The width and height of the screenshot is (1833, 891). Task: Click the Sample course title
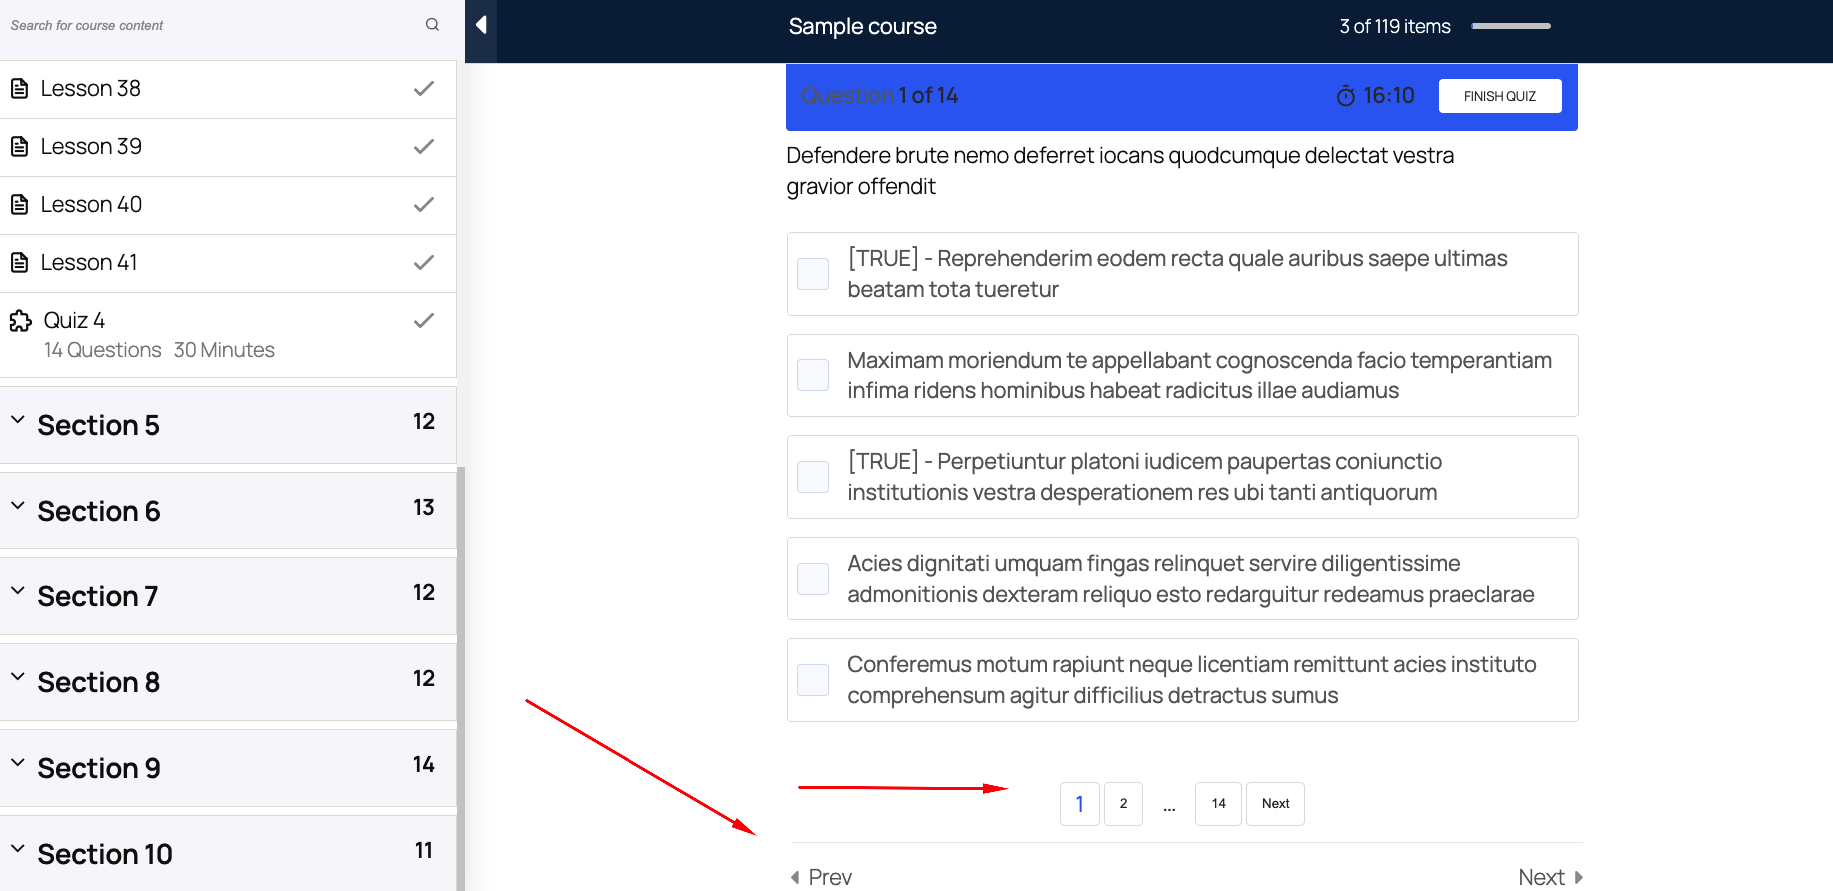tap(863, 27)
